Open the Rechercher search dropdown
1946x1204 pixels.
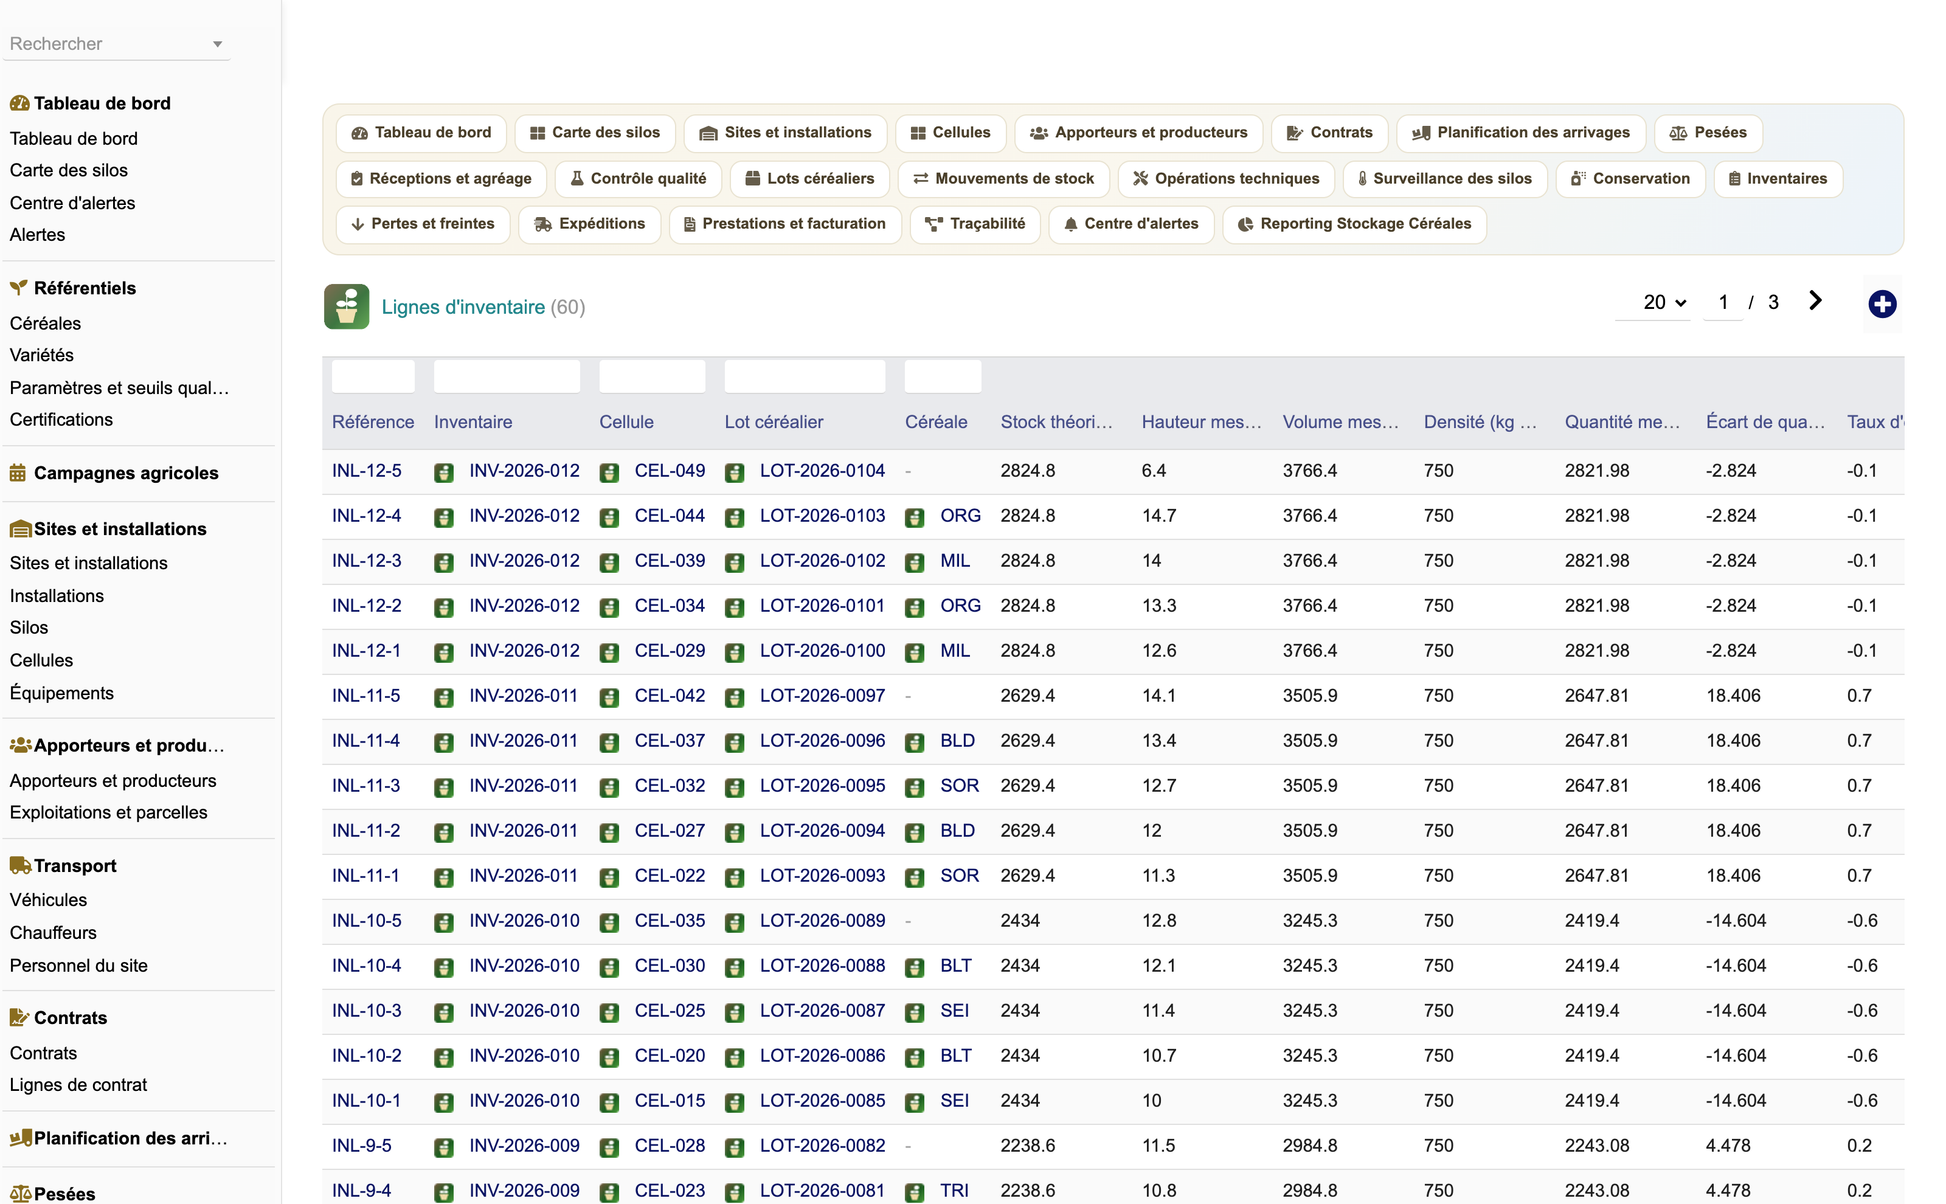pyautogui.click(x=117, y=44)
